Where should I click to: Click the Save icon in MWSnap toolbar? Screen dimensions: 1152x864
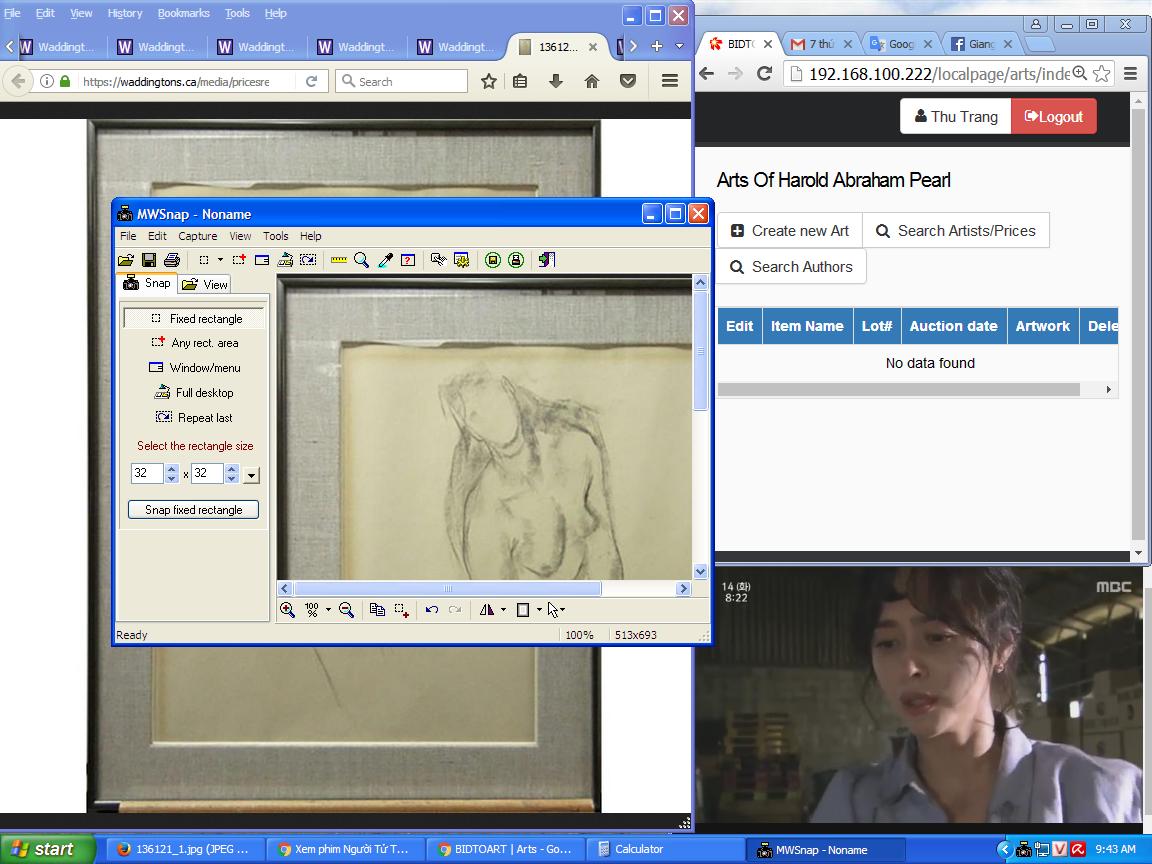click(148, 260)
